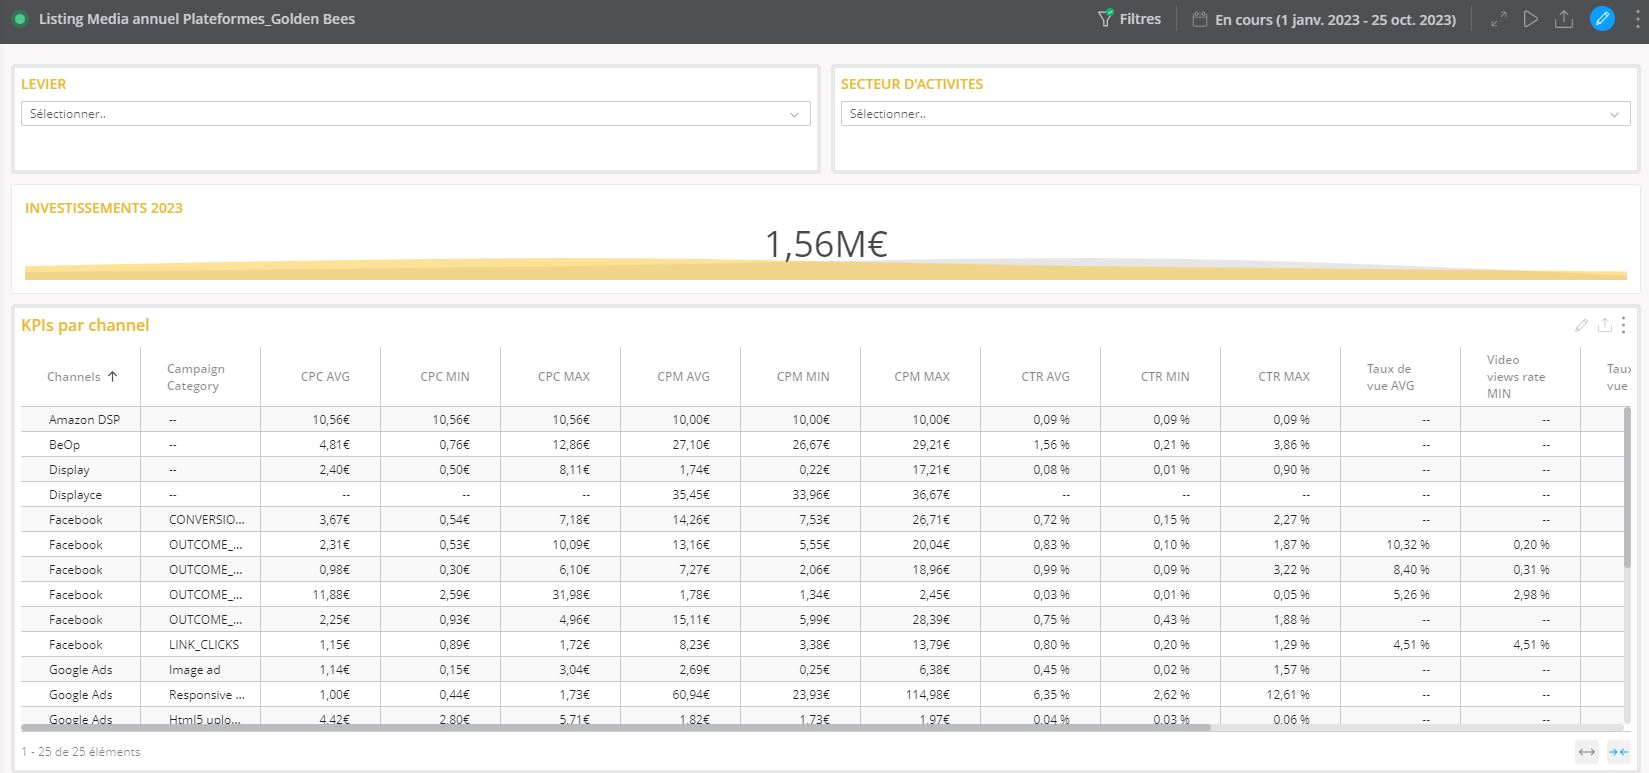Expand columns width arrows button
1649x773 pixels.
(x=1586, y=752)
